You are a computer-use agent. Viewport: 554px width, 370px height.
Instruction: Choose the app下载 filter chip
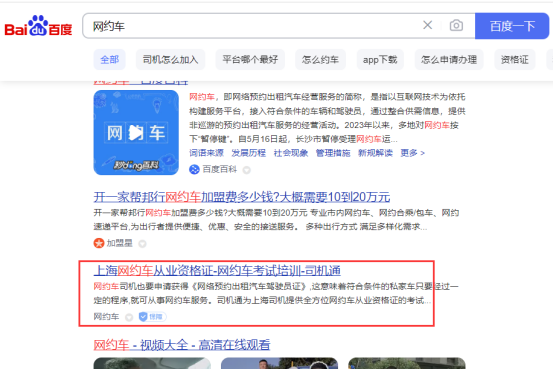(x=380, y=60)
